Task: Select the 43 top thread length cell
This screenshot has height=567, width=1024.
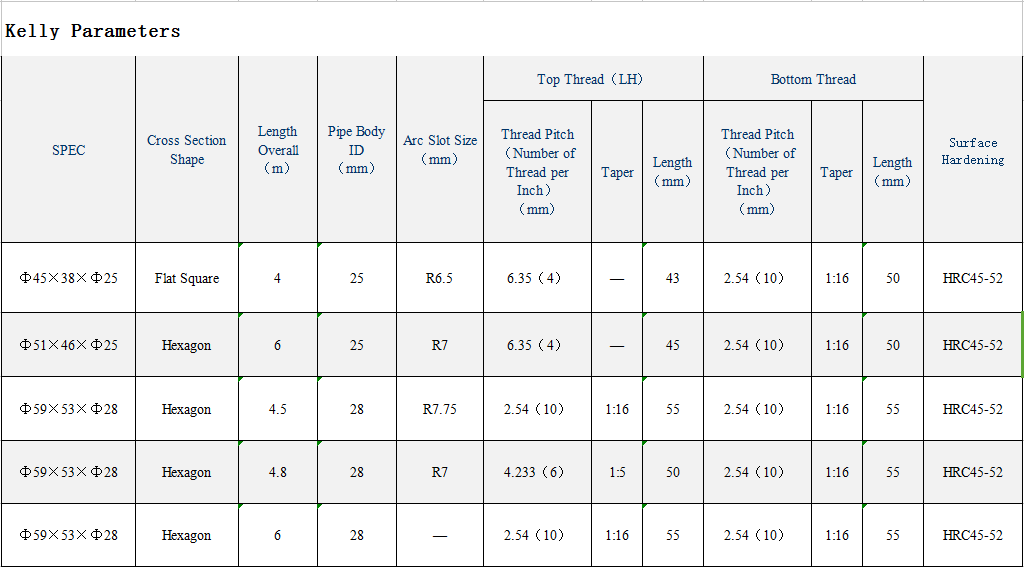Action: click(672, 278)
